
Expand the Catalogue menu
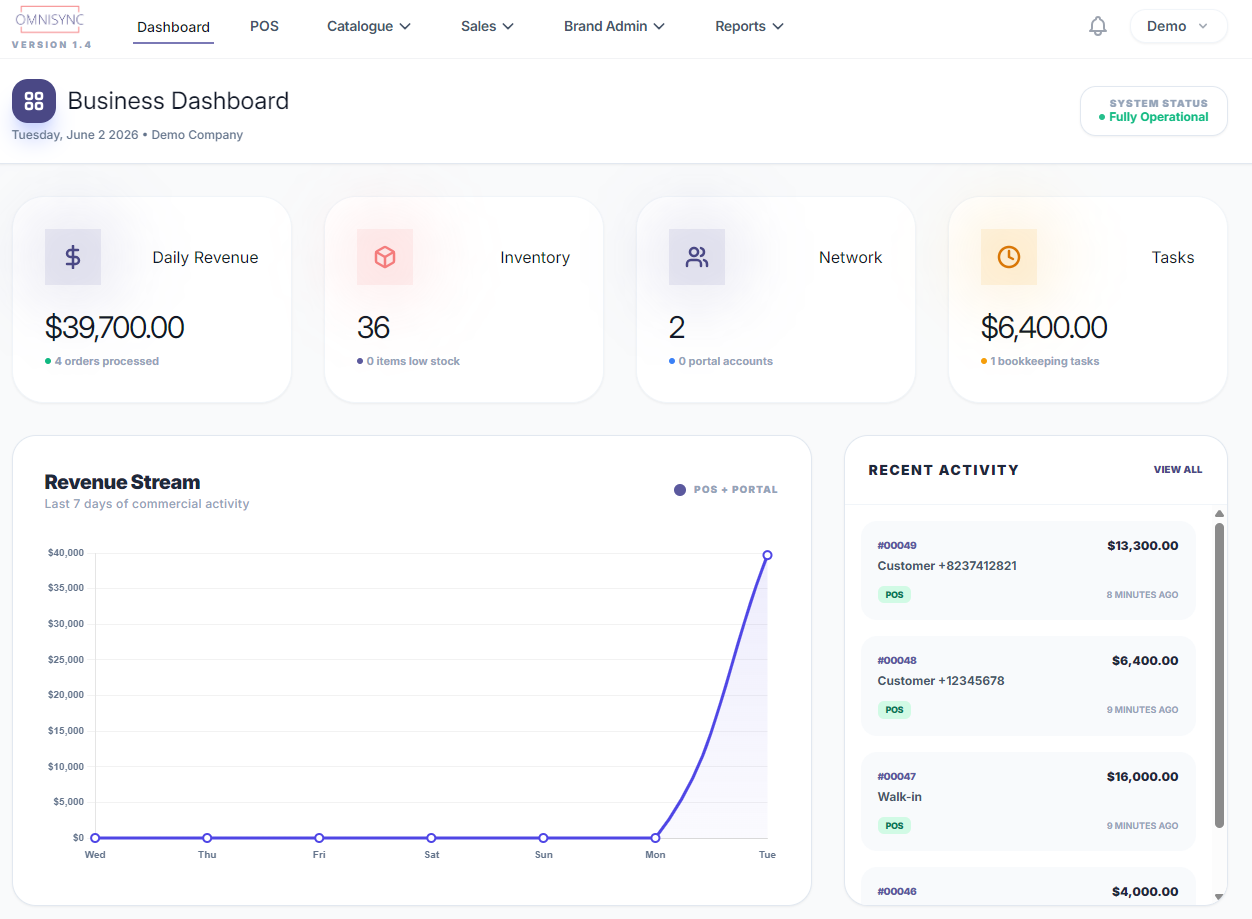click(369, 26)
